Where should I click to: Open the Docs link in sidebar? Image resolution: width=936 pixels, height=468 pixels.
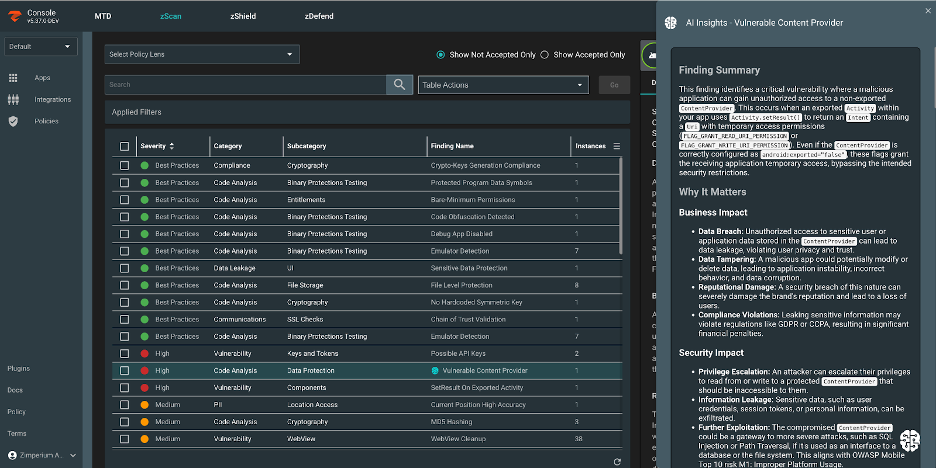click(x=15, y=390)
